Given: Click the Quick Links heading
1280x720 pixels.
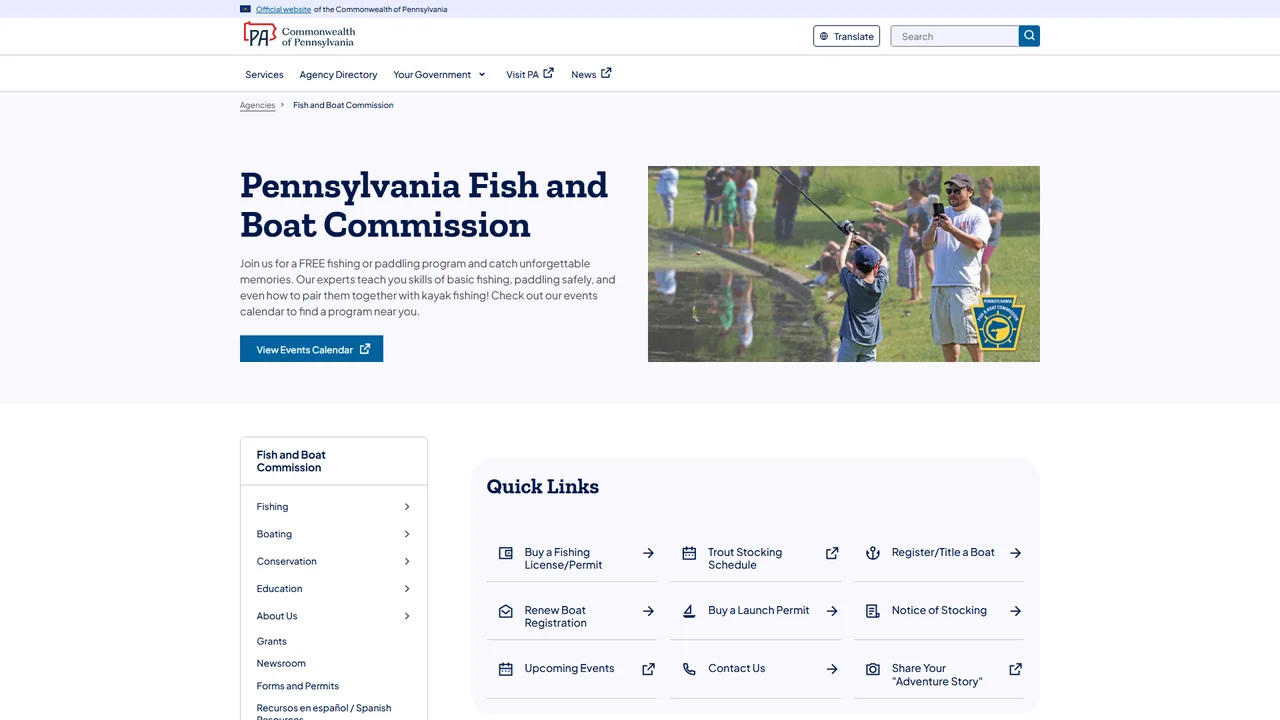Looking at the screenshot, I should click(543, 487).
